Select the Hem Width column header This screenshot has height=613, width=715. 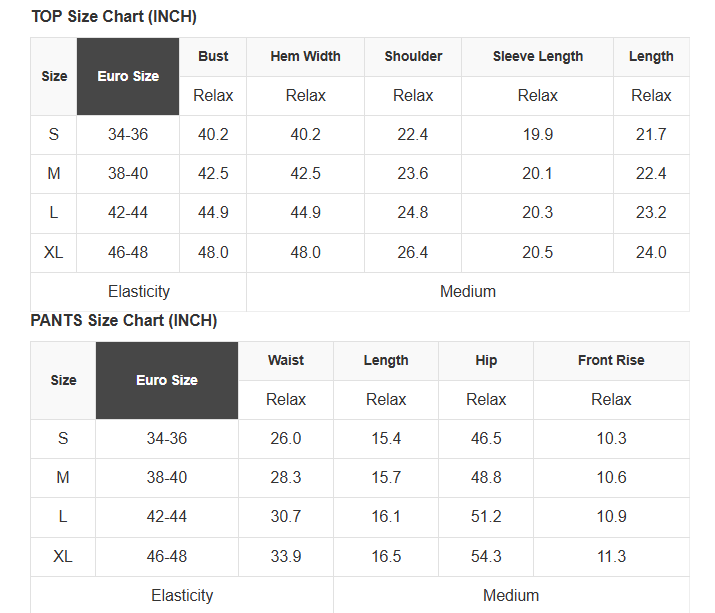point(305,57)
